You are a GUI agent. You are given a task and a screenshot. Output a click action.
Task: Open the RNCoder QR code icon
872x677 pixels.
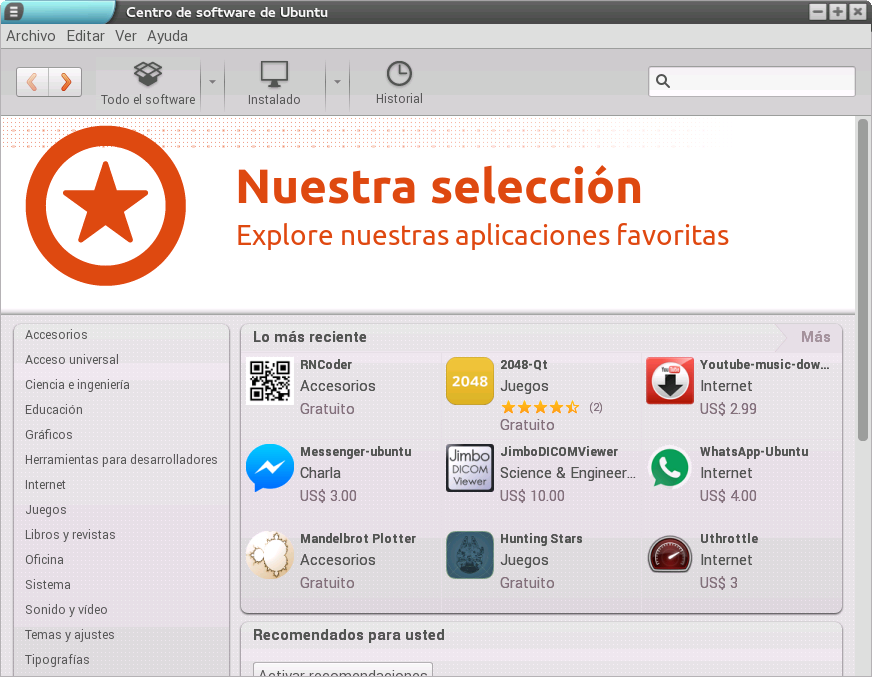coord(270,381)
